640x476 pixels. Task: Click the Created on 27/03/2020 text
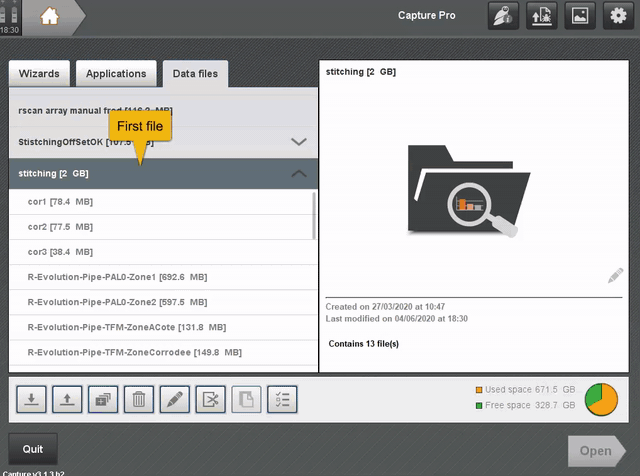[x=385, y=307]
